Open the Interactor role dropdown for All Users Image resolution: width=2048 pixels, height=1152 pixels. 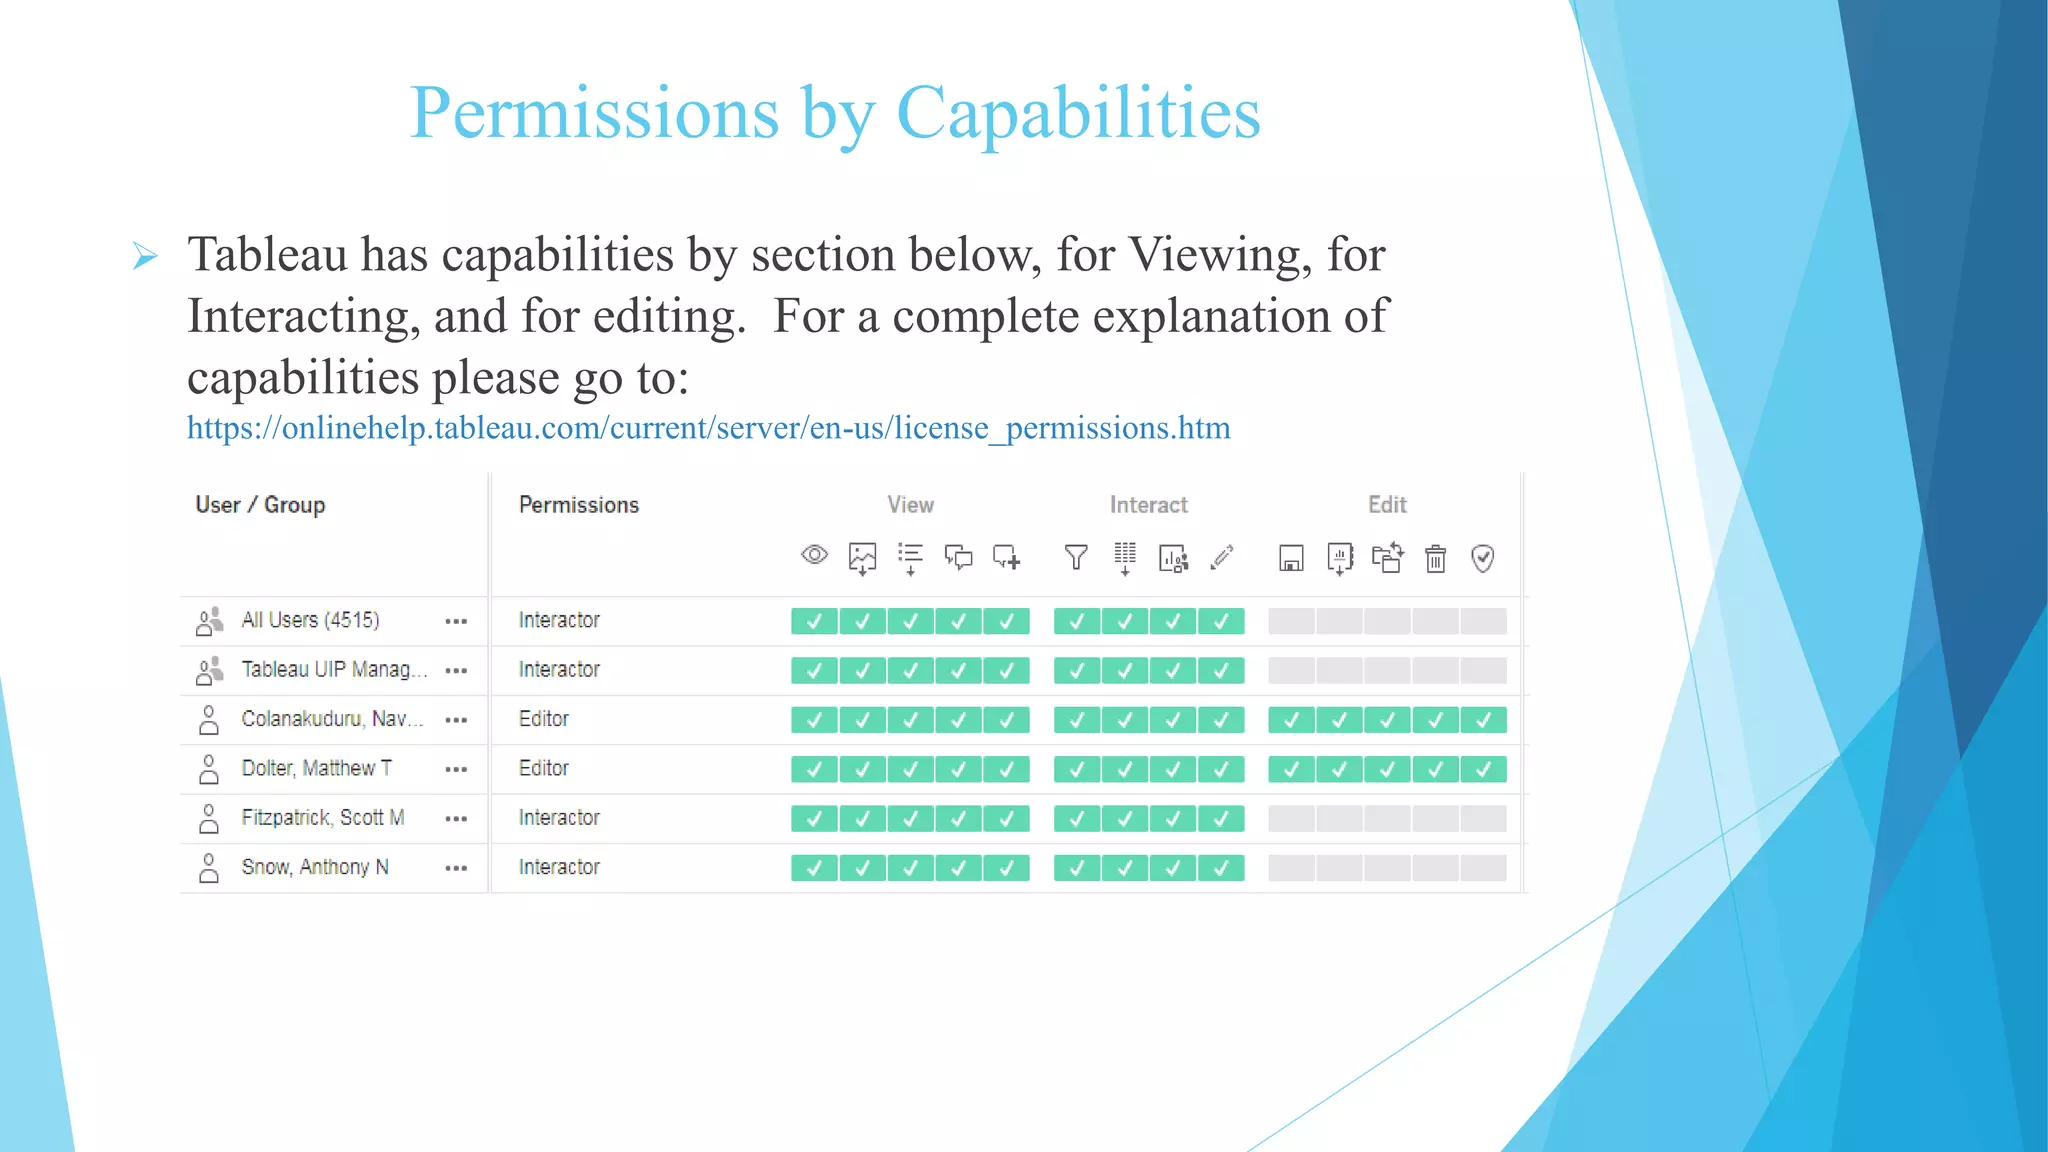point(559,620)
